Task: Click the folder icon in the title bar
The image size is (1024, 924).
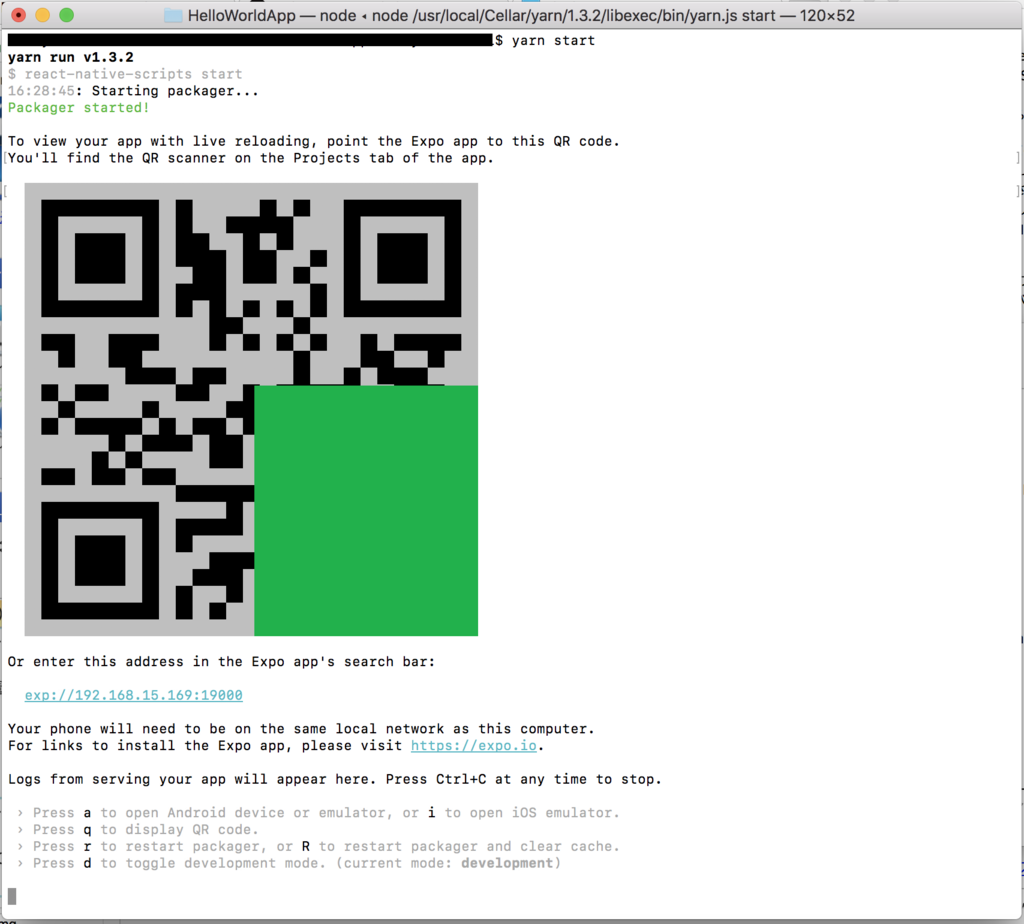Action: point(173,16)
